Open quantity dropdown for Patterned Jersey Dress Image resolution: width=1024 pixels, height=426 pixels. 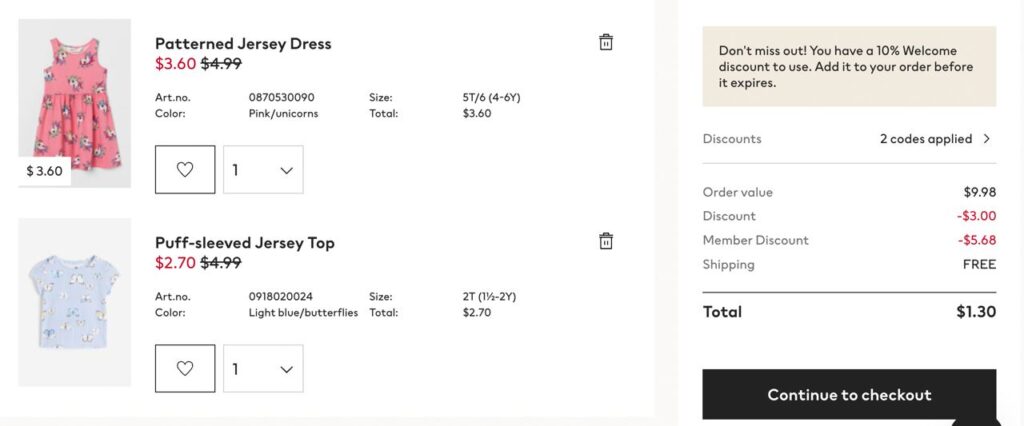pyautogui.click(x=263, y=170)
